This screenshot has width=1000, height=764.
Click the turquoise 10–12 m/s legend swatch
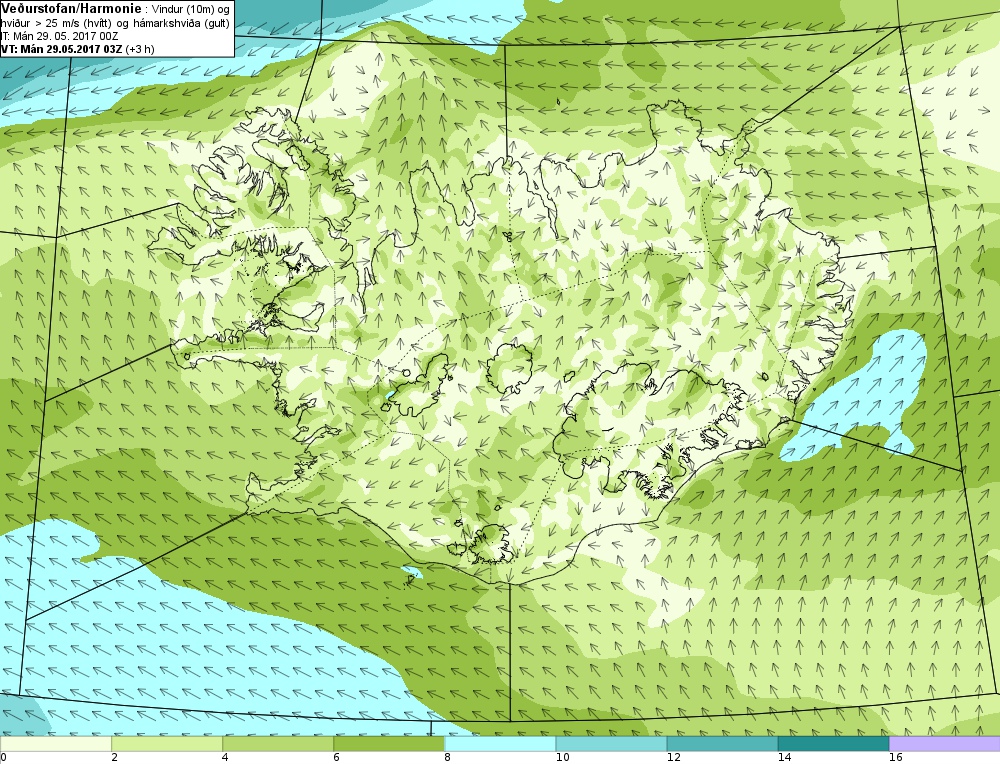point(611,744)
